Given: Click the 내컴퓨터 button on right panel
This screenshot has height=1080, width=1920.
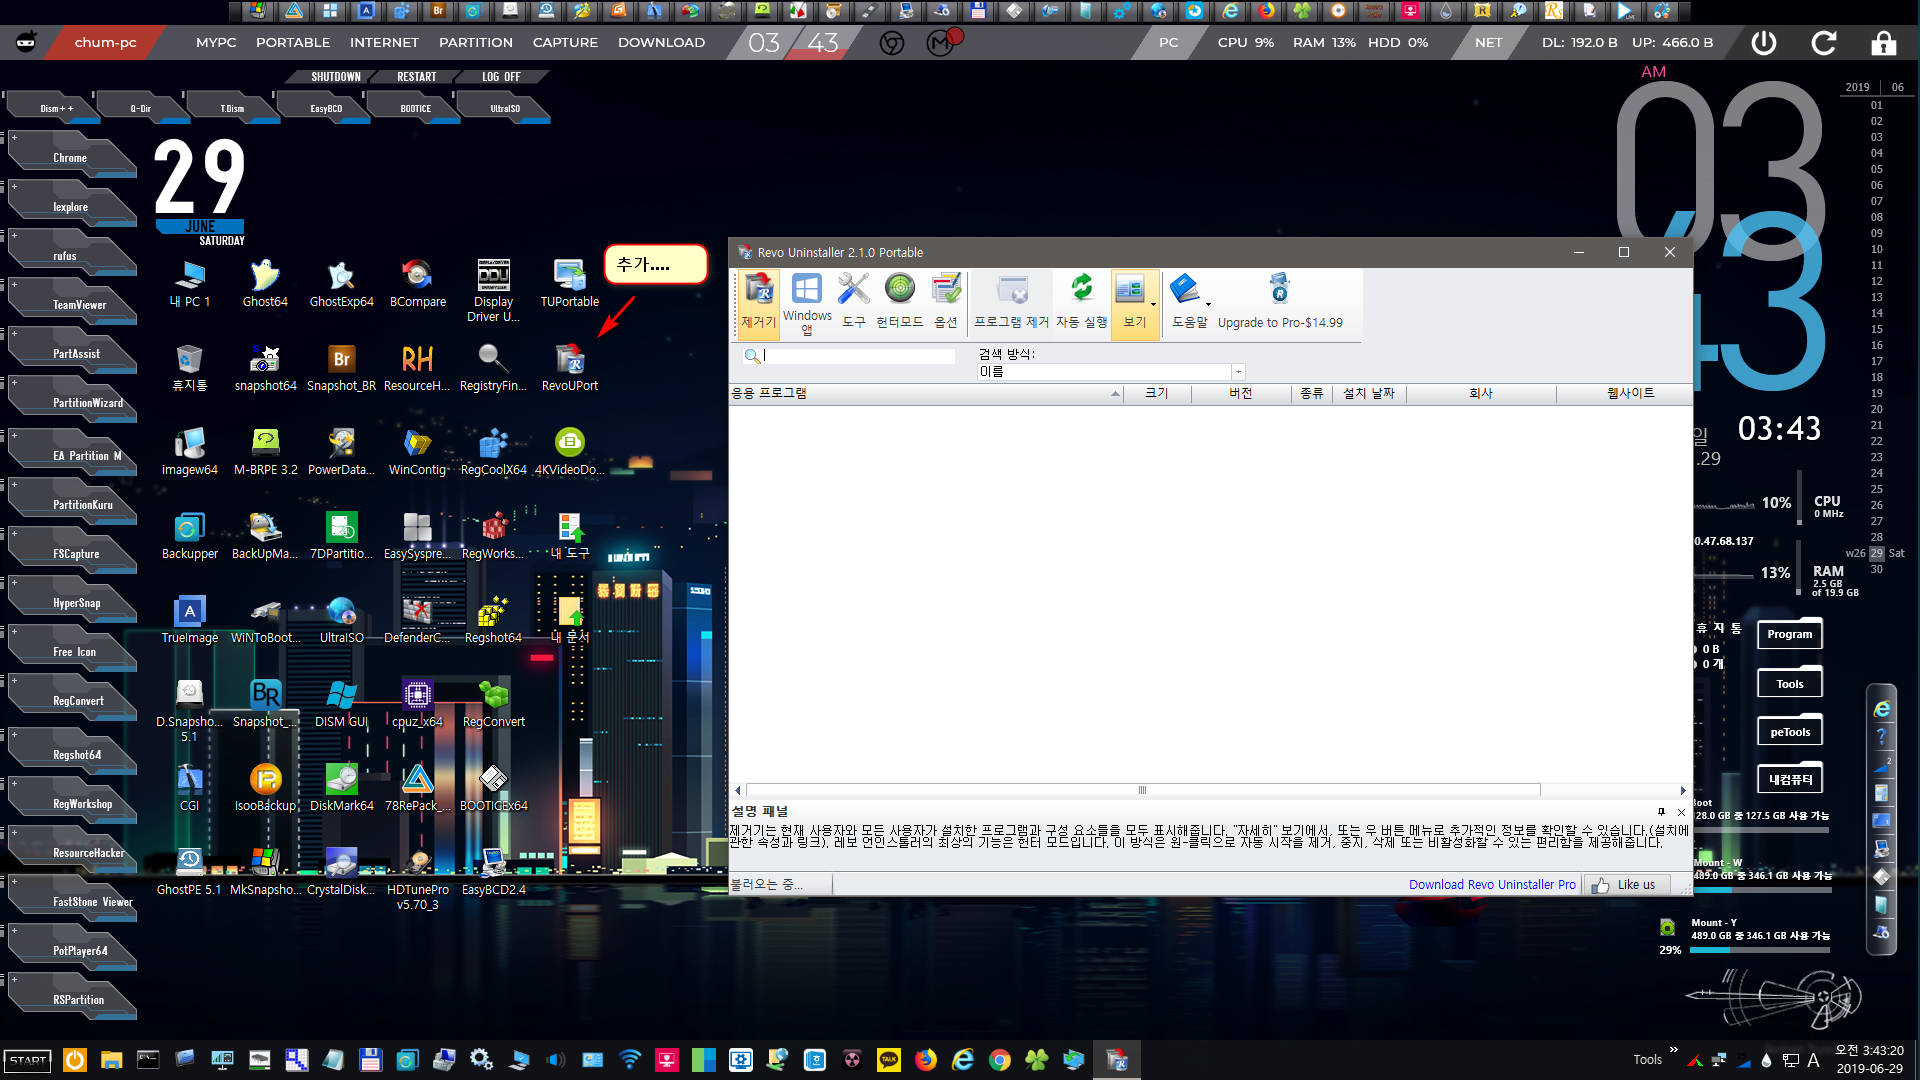Looking at the screenshot, I should point(1789,779).
